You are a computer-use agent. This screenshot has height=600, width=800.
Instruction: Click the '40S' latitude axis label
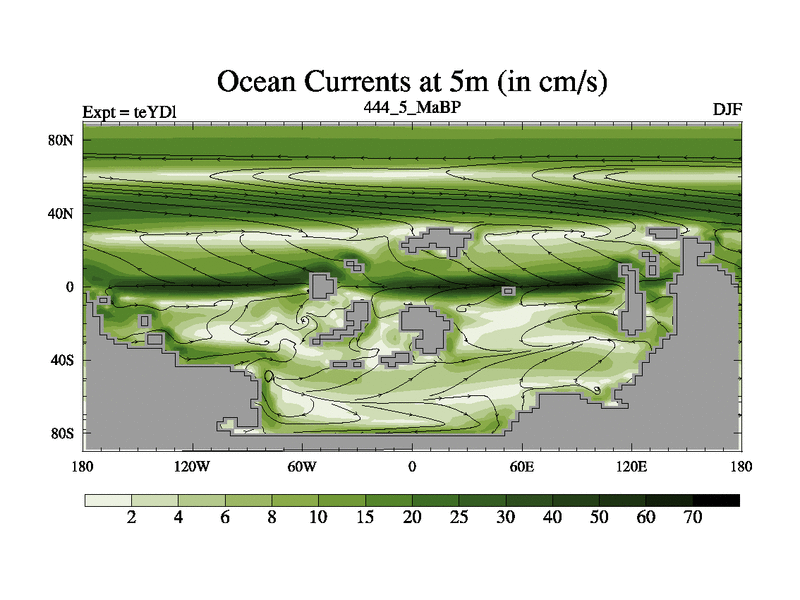pyautogui.click(x=63, y=360)
